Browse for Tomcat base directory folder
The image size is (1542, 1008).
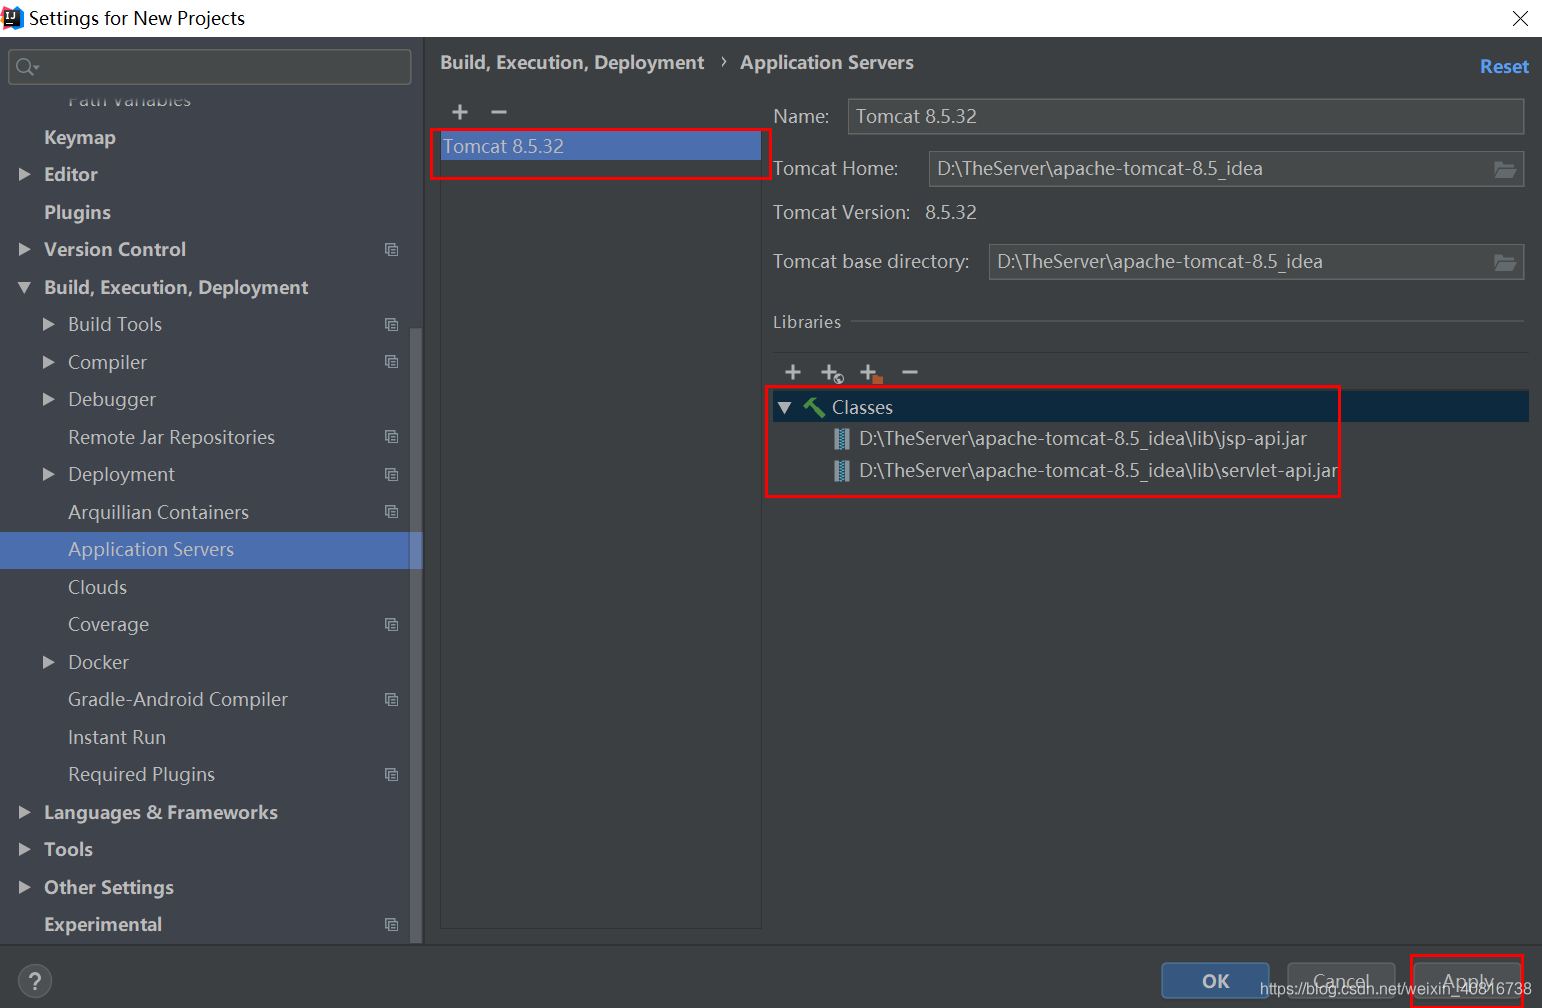click(x=1505, y=262)
